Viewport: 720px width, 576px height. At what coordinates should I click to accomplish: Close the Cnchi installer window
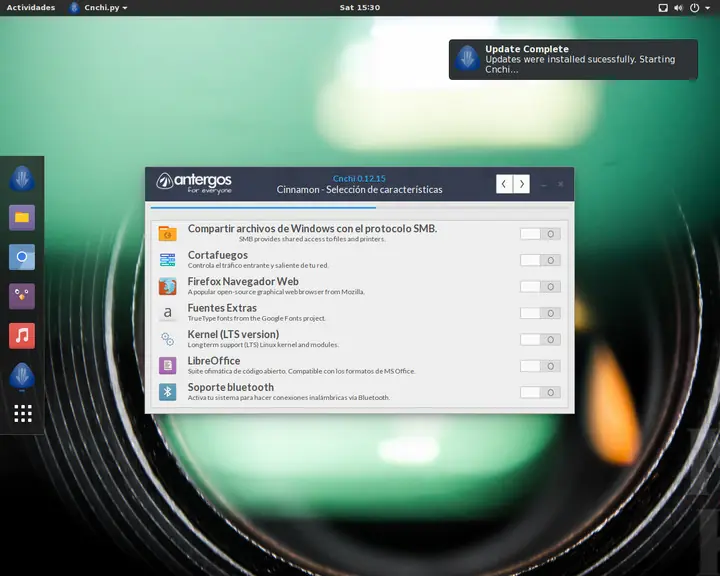(561, 184)
